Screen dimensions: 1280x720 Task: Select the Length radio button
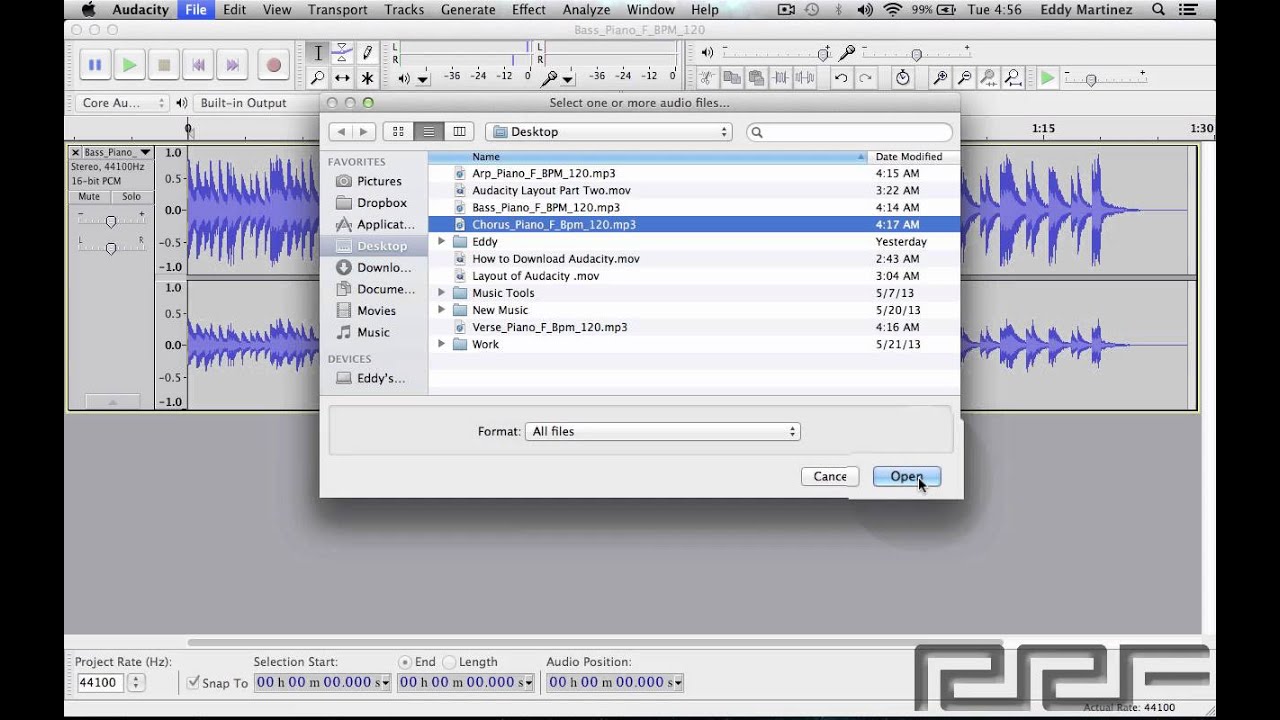click(449, 662)
